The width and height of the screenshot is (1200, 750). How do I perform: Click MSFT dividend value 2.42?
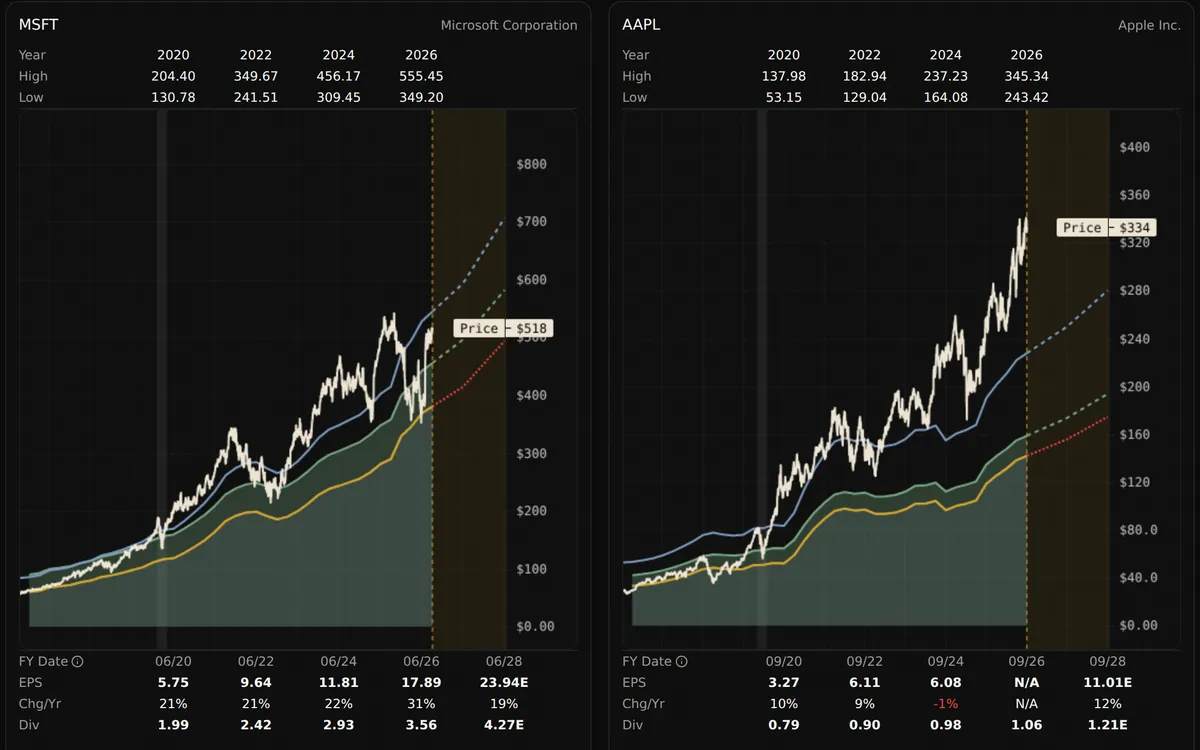[x=256, y=726]
